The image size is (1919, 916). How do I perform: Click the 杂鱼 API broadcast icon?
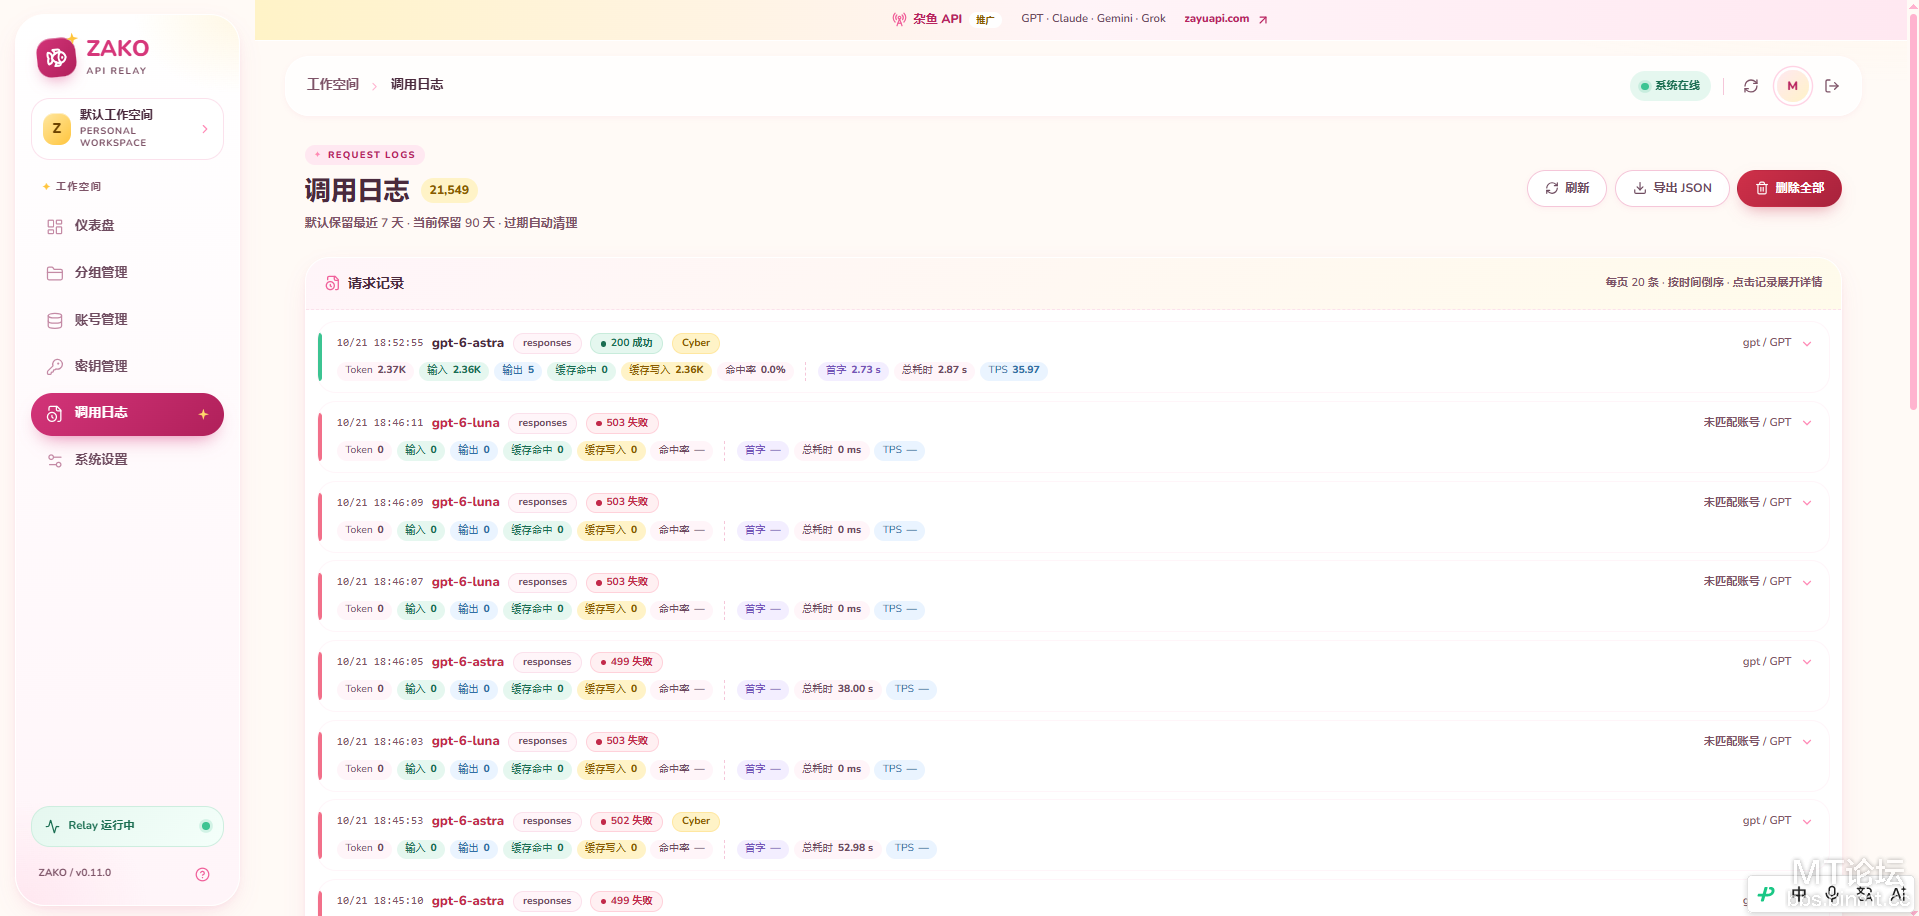(x=899, y=19)
